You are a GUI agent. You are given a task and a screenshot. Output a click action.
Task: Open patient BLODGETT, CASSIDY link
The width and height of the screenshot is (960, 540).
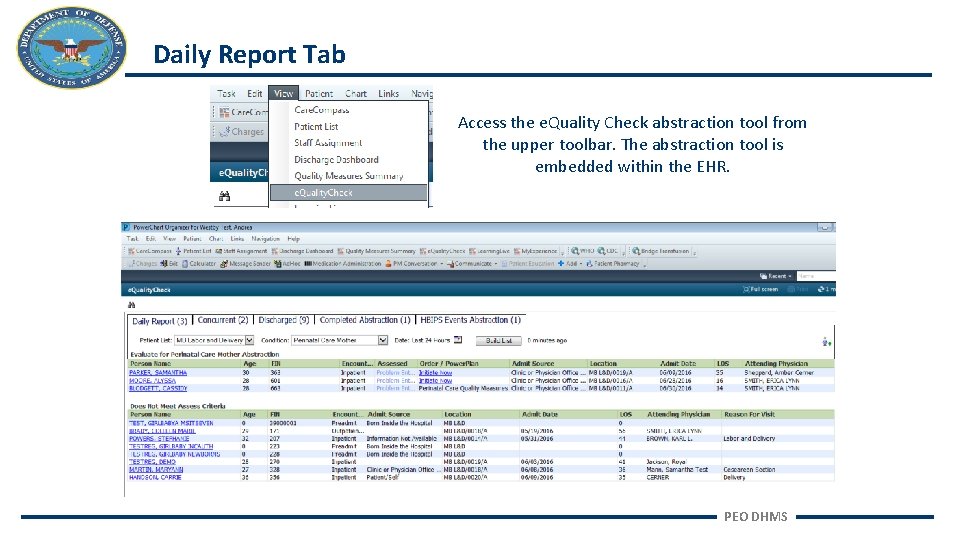click(x=158, y=389)
